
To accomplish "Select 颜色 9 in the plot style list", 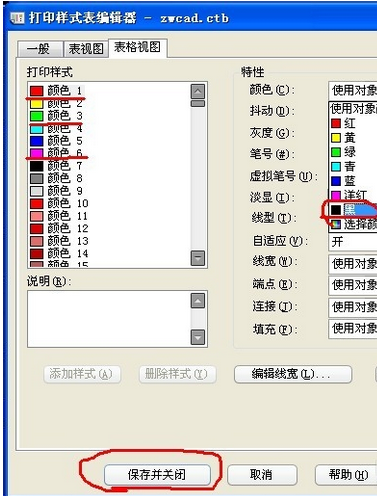I will click(x=57, y=191).
